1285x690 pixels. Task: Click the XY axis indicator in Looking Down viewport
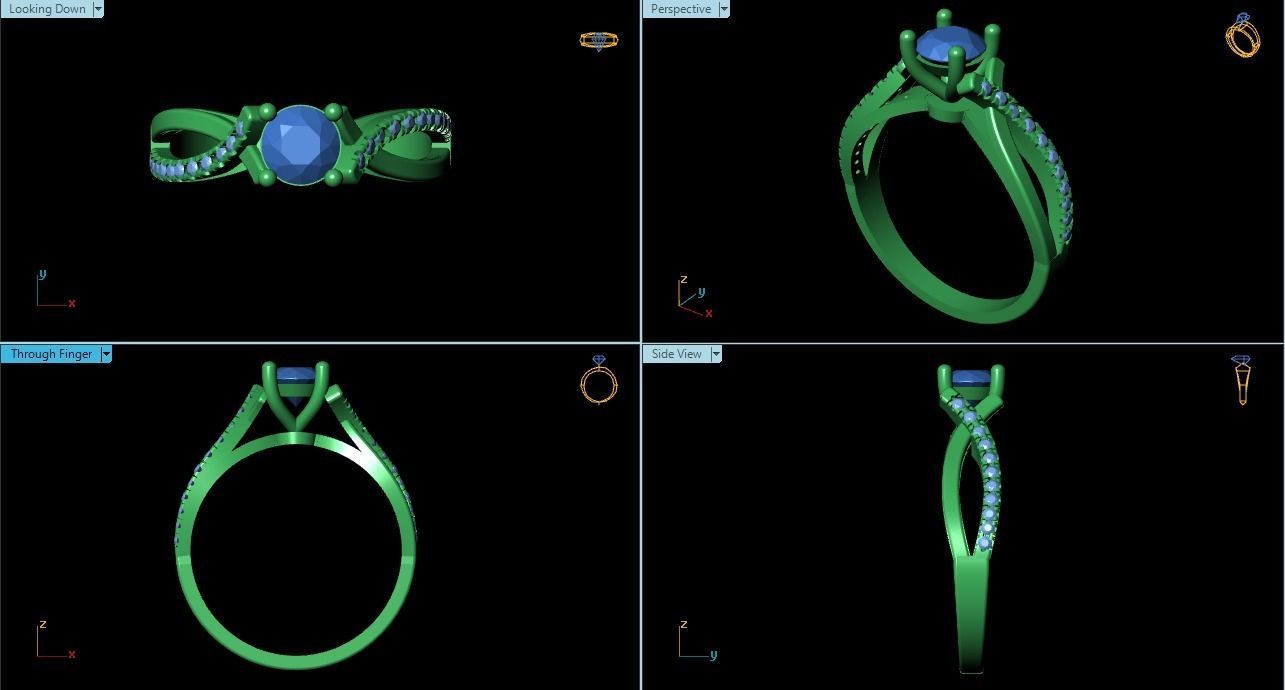pos(55,290)
